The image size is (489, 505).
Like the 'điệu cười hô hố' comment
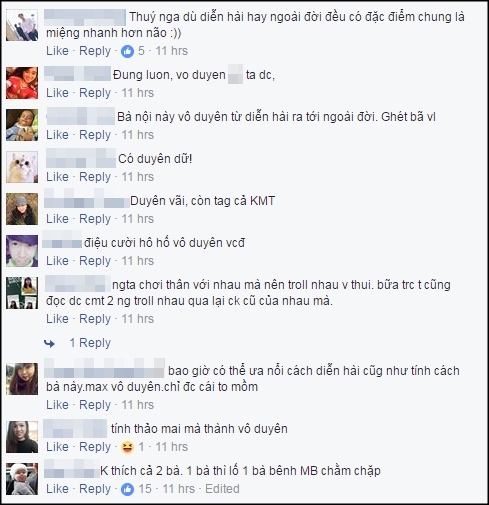click(57, 261)
